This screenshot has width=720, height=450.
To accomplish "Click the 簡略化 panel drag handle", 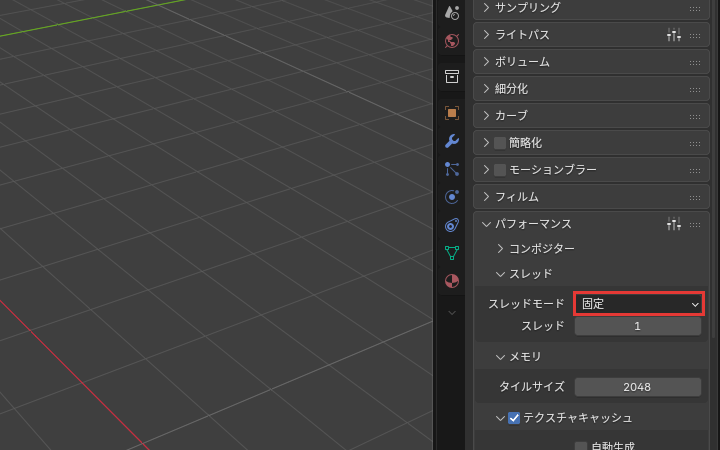I will 695,144.
